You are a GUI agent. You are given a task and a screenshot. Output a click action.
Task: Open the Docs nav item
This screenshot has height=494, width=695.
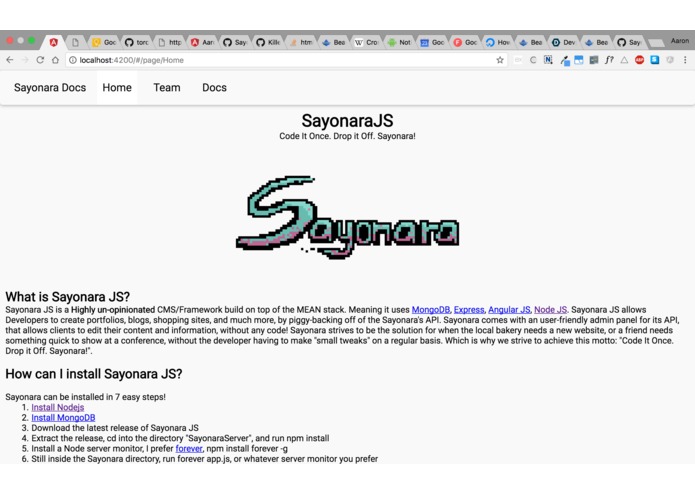tap(214, 88)
